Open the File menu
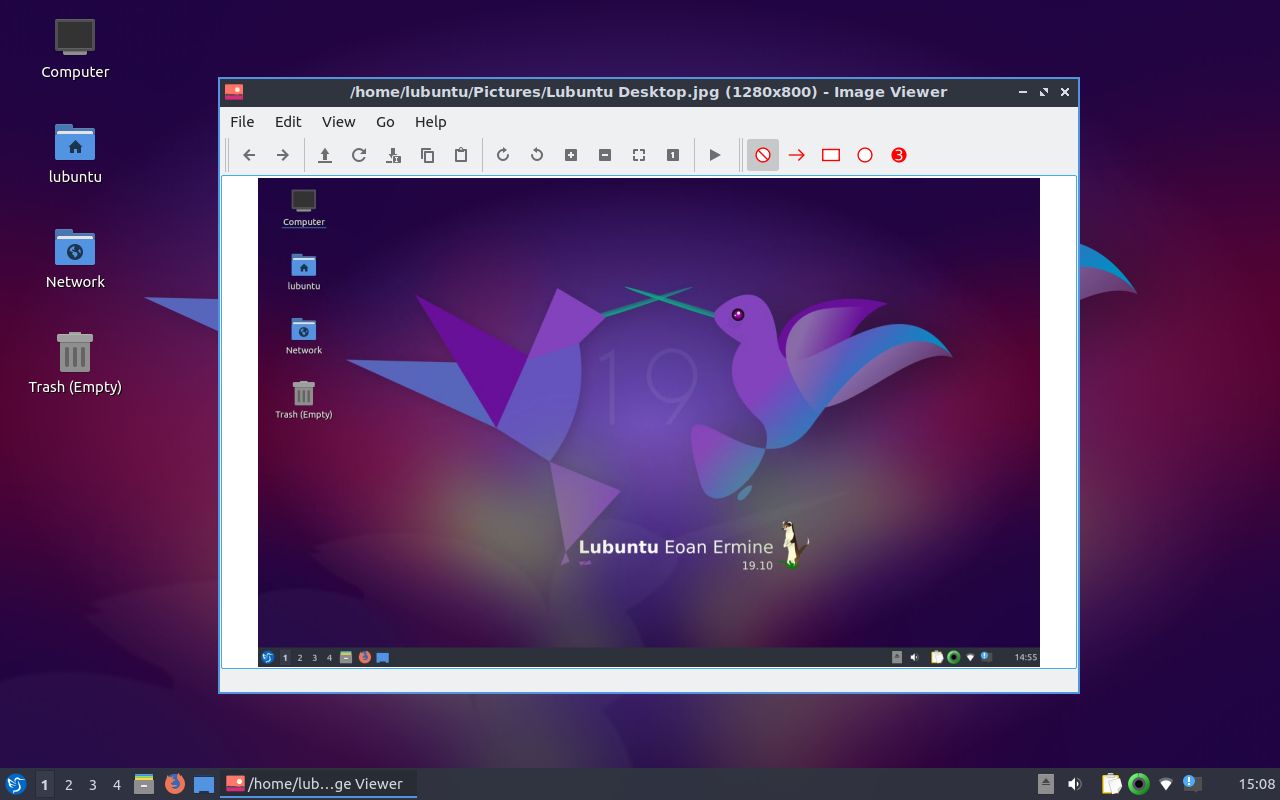Screen dimensions: 1280x800 click(242, 121)
